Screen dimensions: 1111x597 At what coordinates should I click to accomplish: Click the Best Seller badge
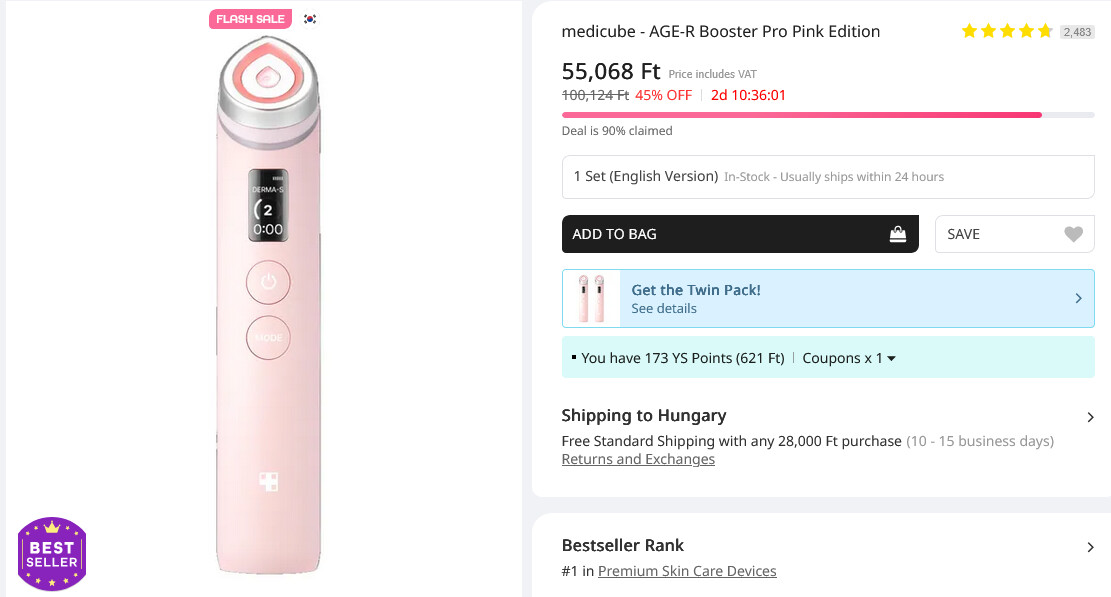point(52,554)
